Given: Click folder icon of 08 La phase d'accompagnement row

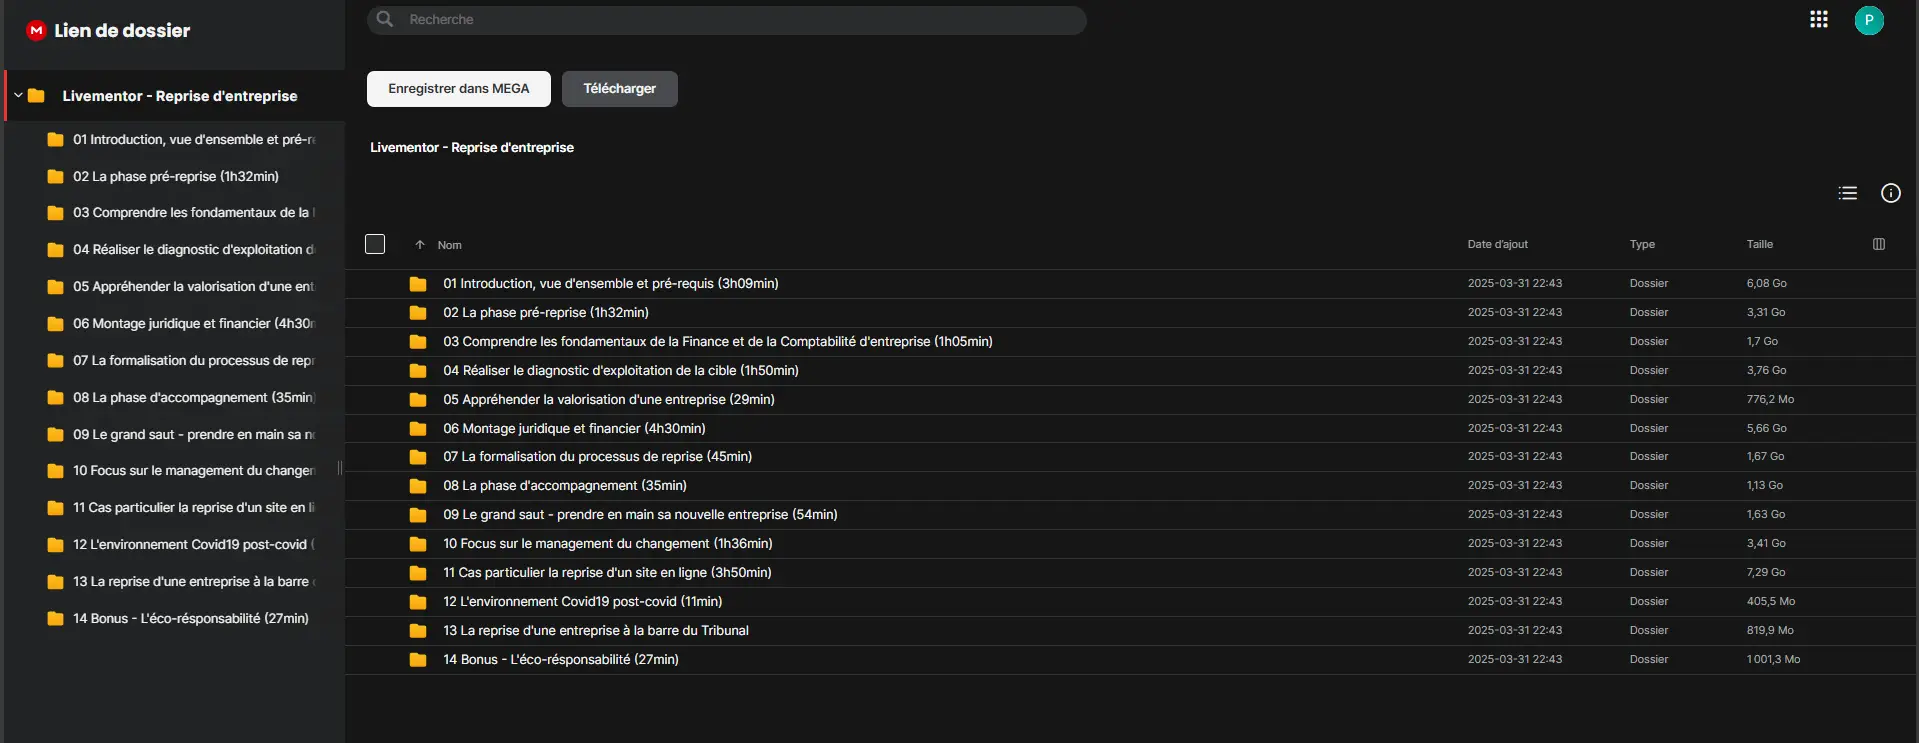Looking at the screenshot, I should [x=418, y=486].
